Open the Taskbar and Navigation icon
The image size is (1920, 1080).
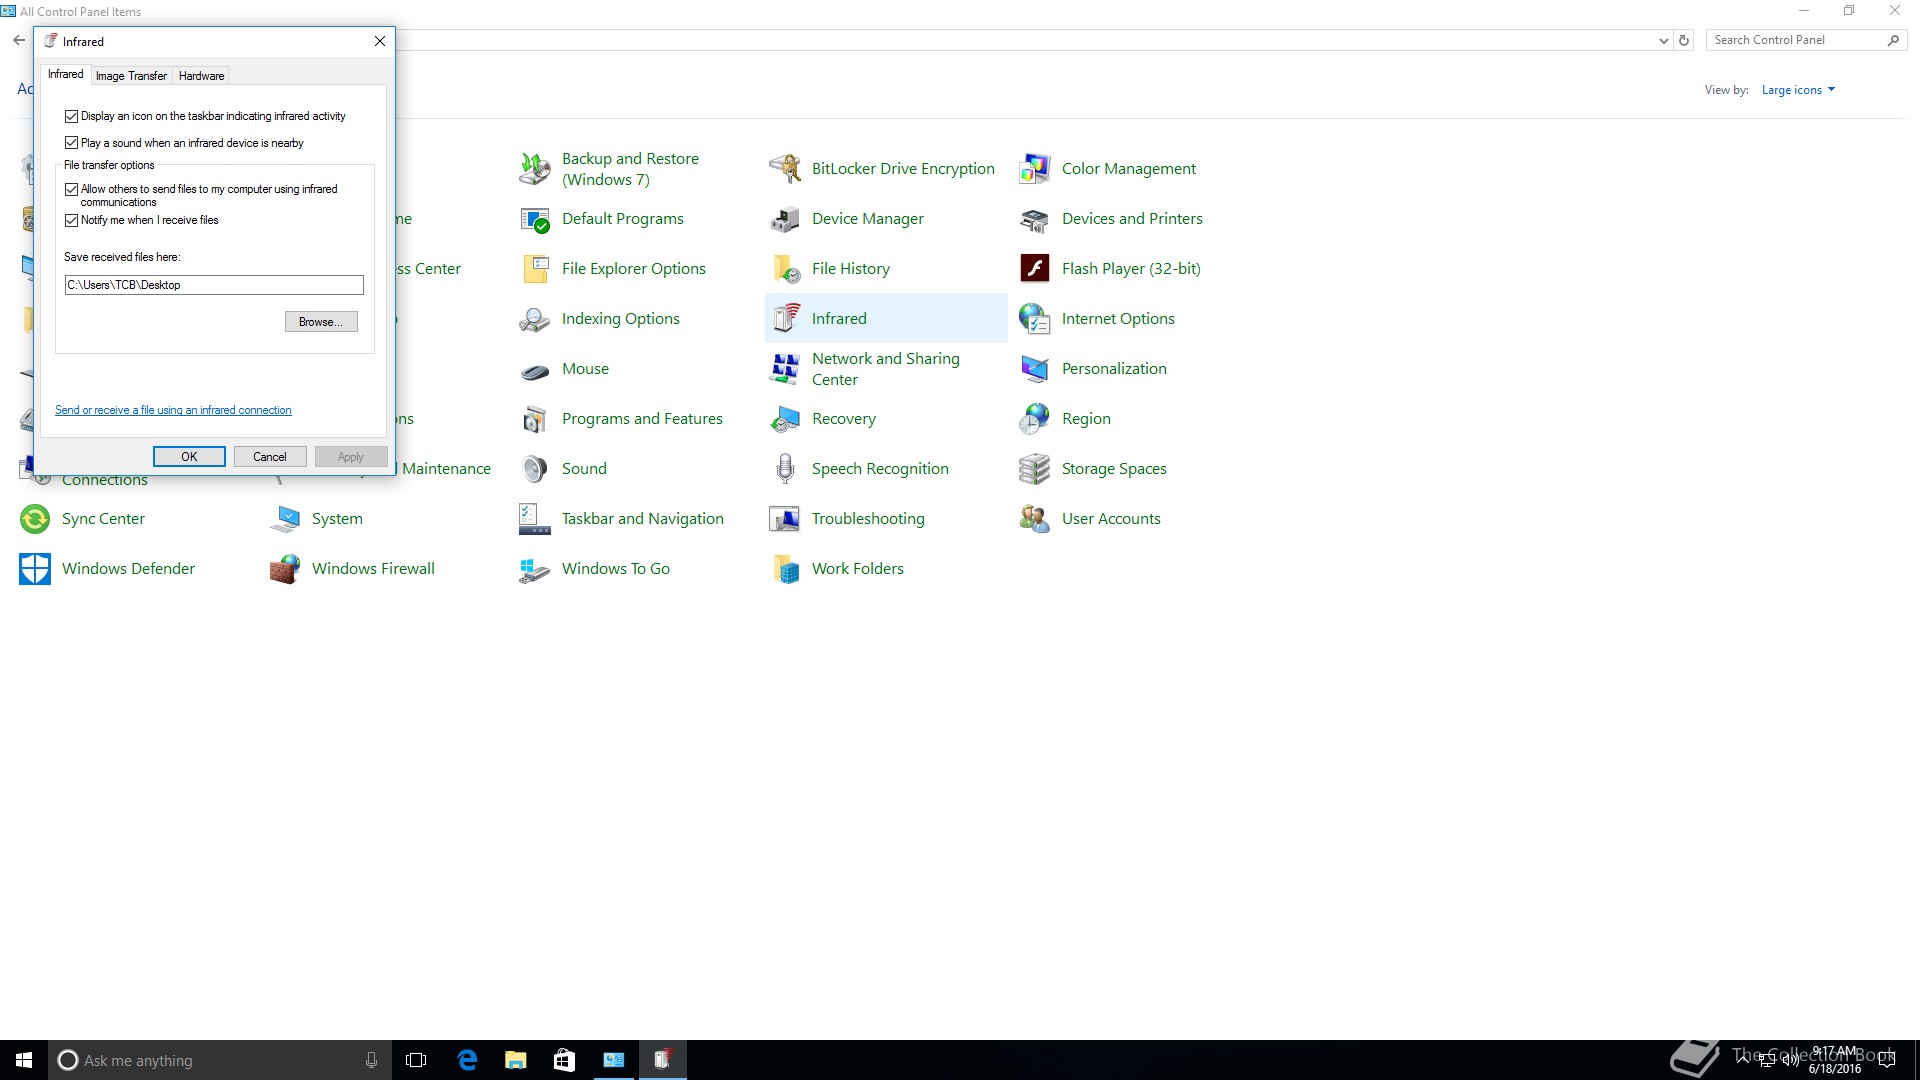click(x=535, y=519)
